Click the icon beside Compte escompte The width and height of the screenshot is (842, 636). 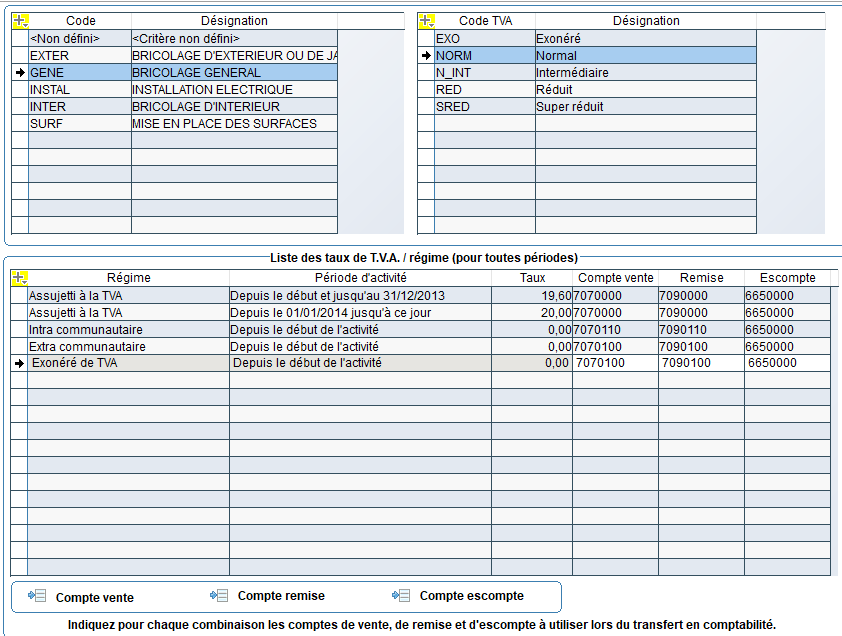[401, 596]
